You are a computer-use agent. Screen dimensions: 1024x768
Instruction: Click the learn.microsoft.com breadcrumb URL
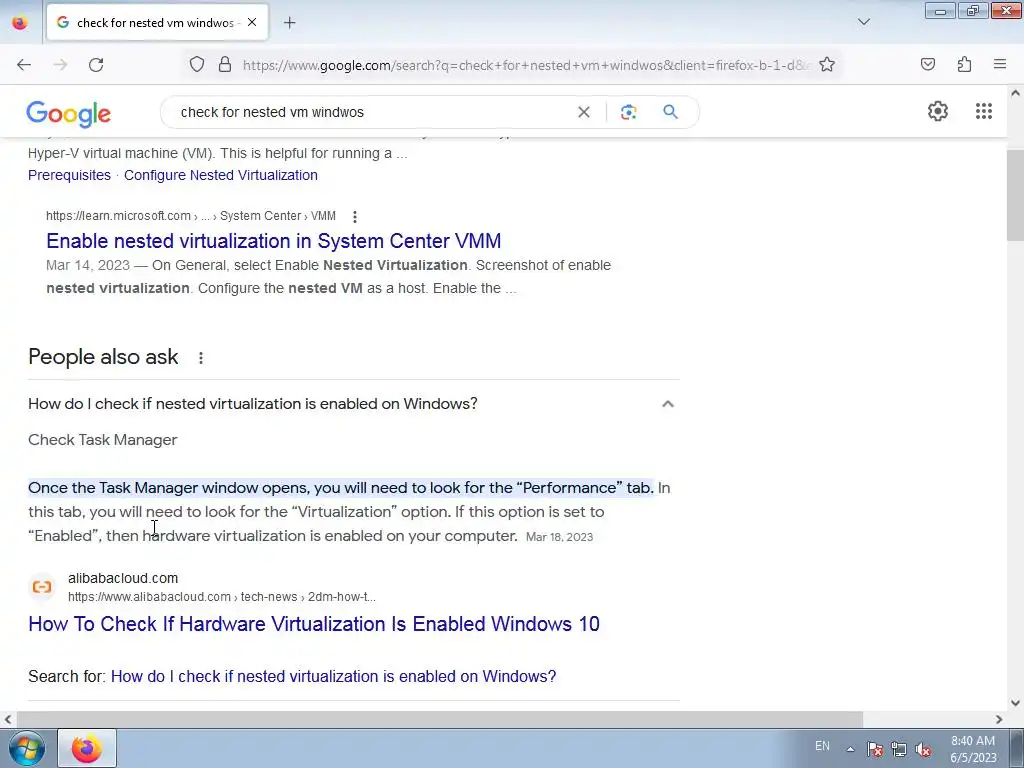191,216
